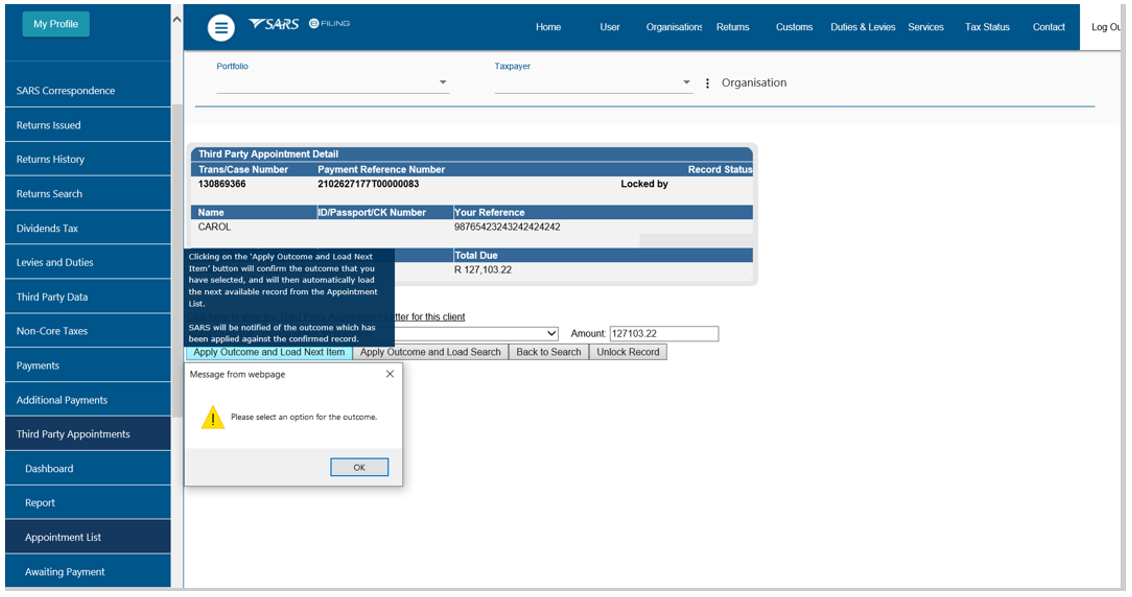Viewport: 1132px width, 597px height.
Task: Open the hamburger menu icon
Action: 221,28
